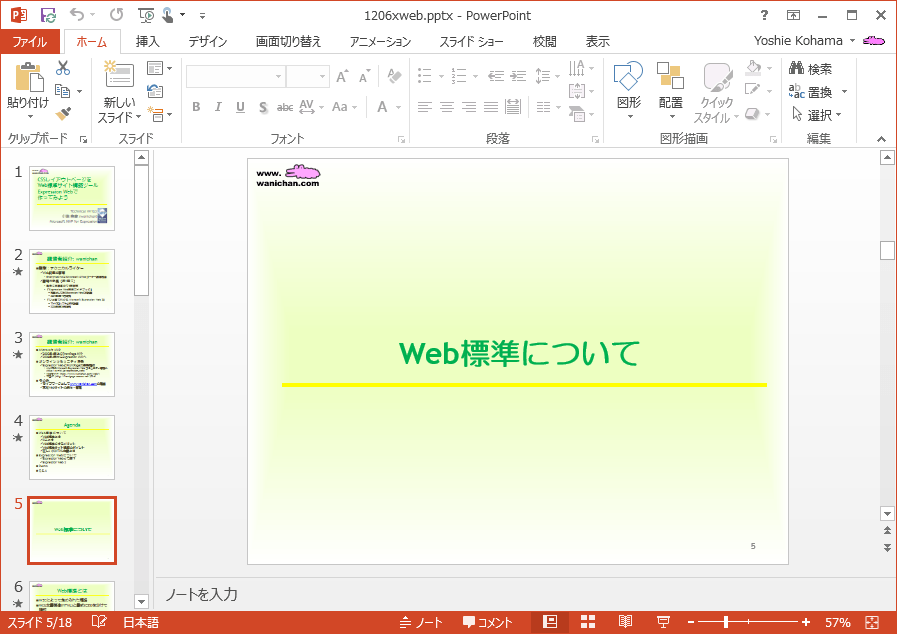Open the font name combo box
Viewport: 897px width, 634px height.
[279, 76]
